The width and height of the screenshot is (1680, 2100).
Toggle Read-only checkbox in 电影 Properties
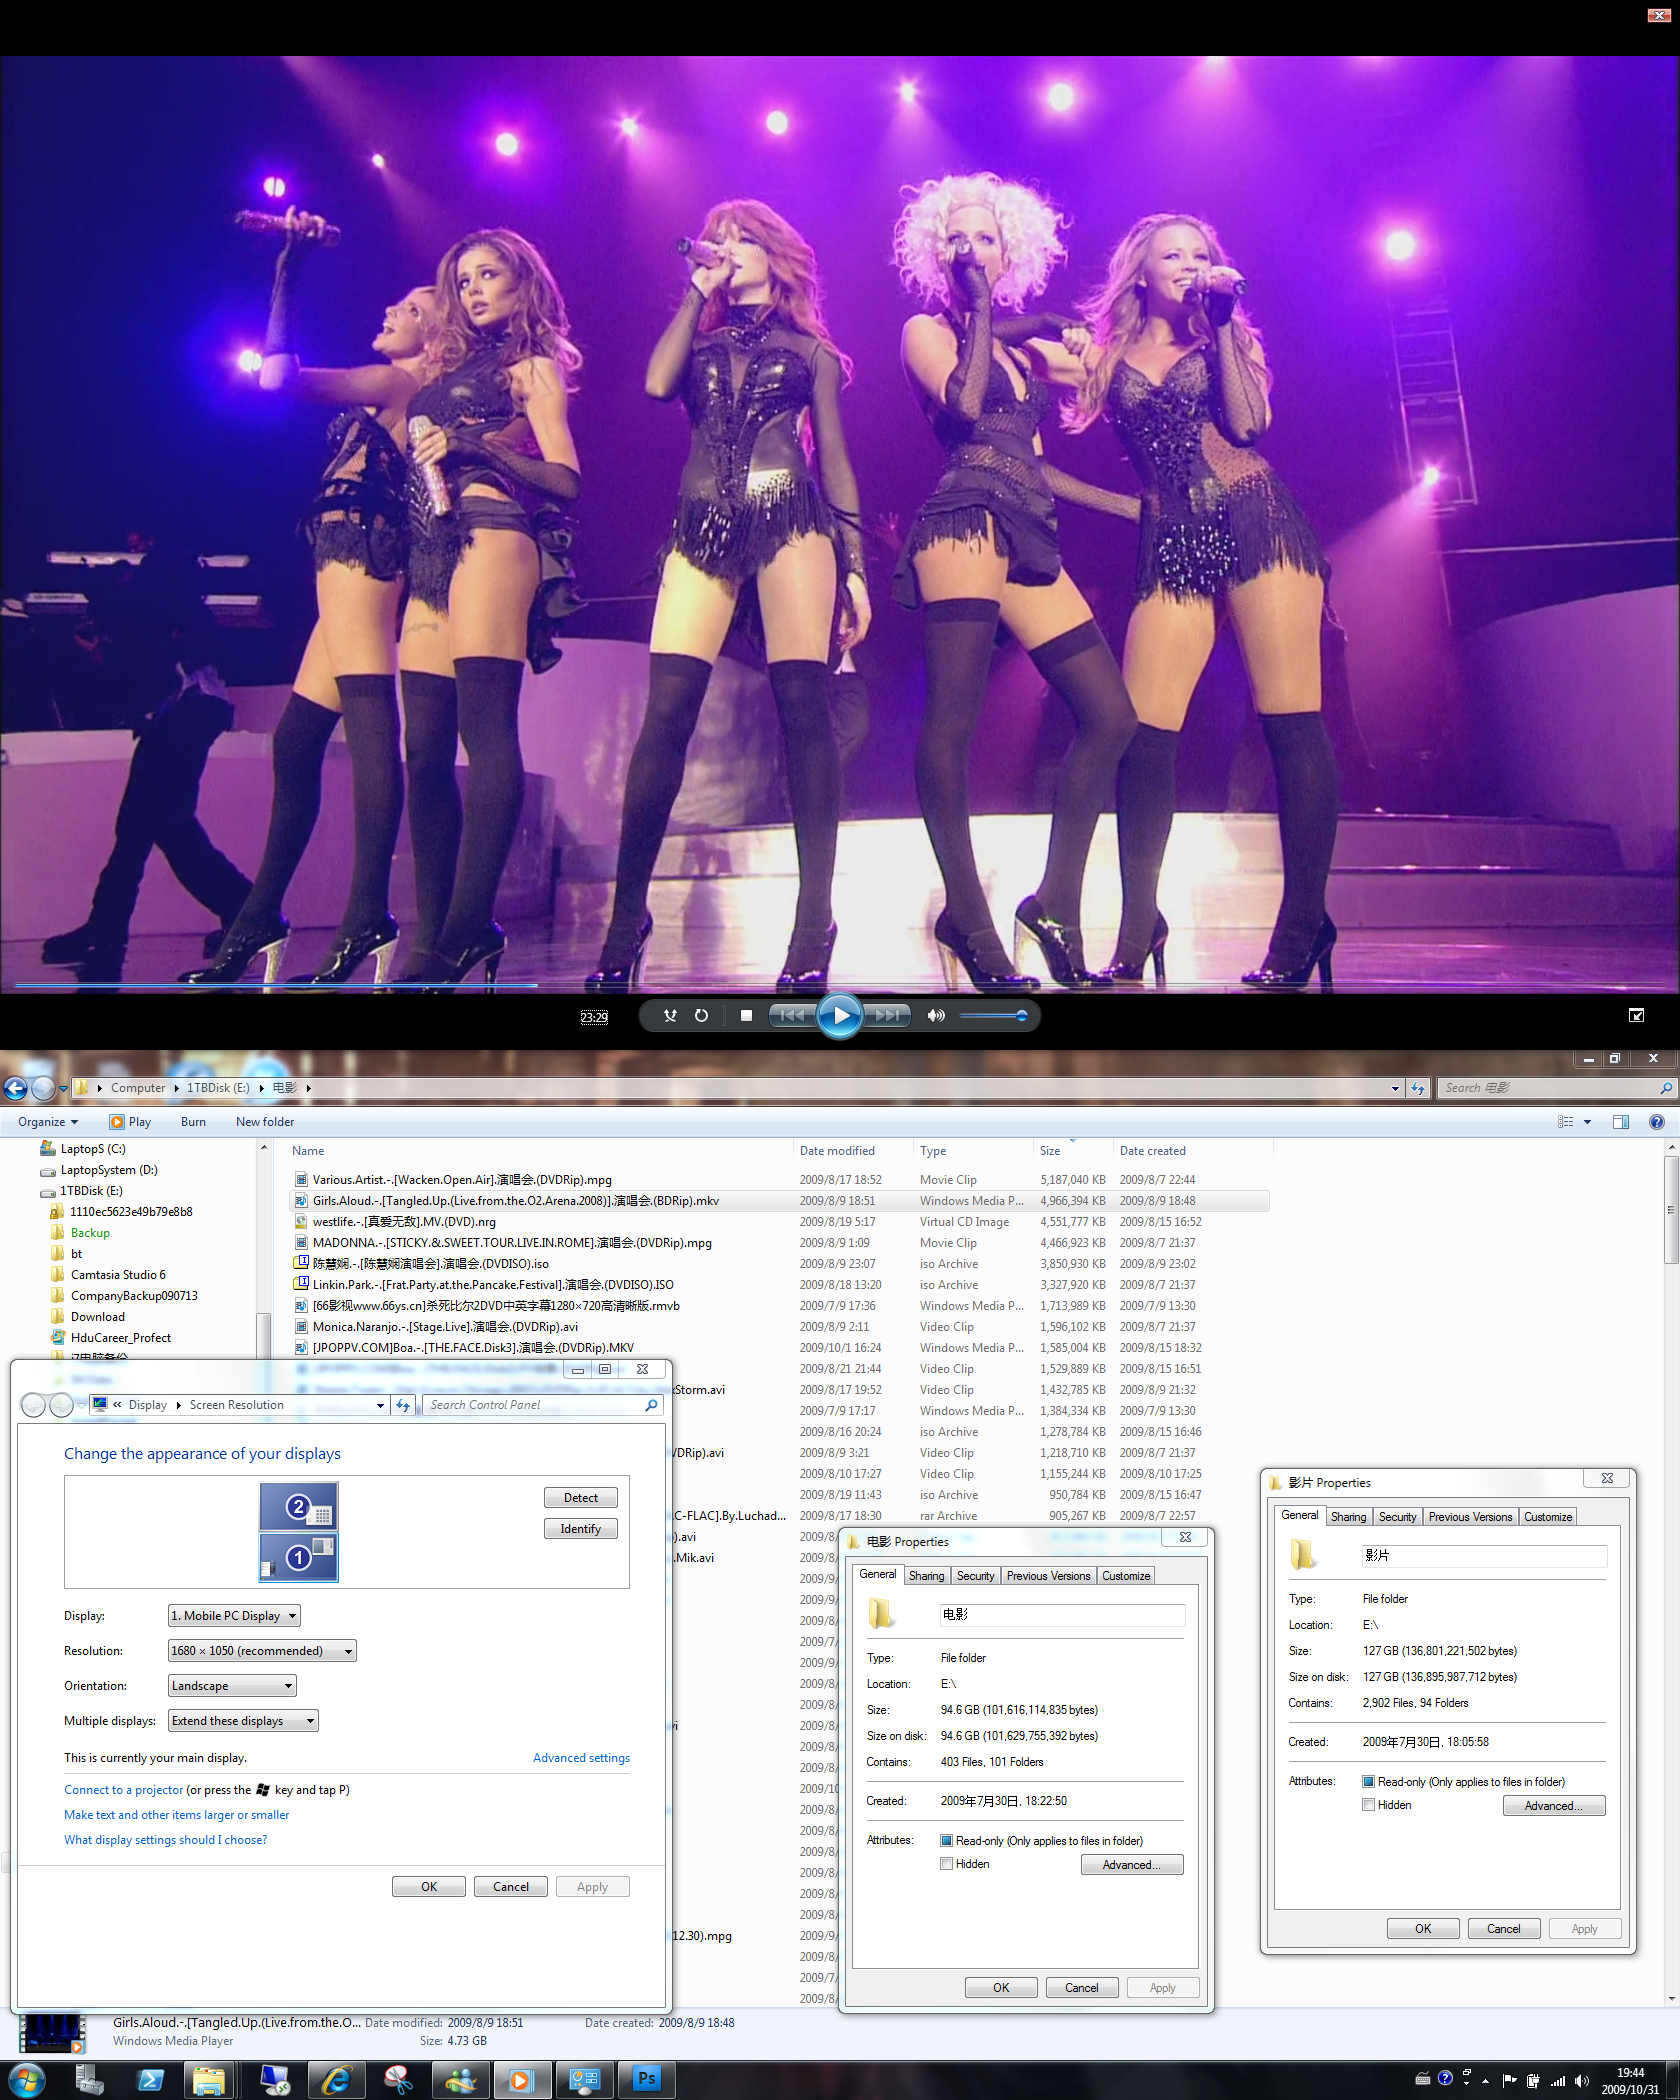point(946,1840)
